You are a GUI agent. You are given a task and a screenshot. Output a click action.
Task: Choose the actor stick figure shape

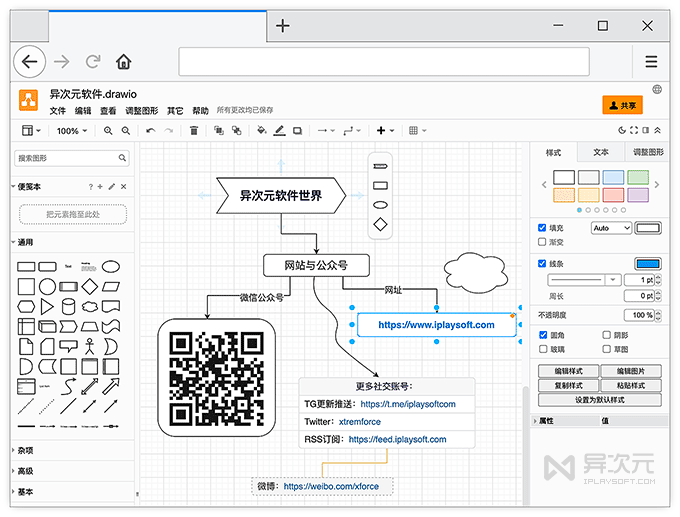[90, 346]
